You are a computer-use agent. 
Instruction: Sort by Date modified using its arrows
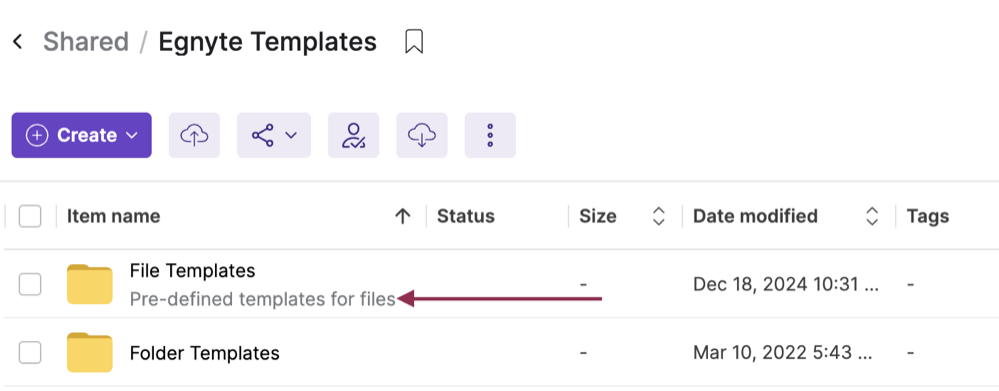[872, 217]
